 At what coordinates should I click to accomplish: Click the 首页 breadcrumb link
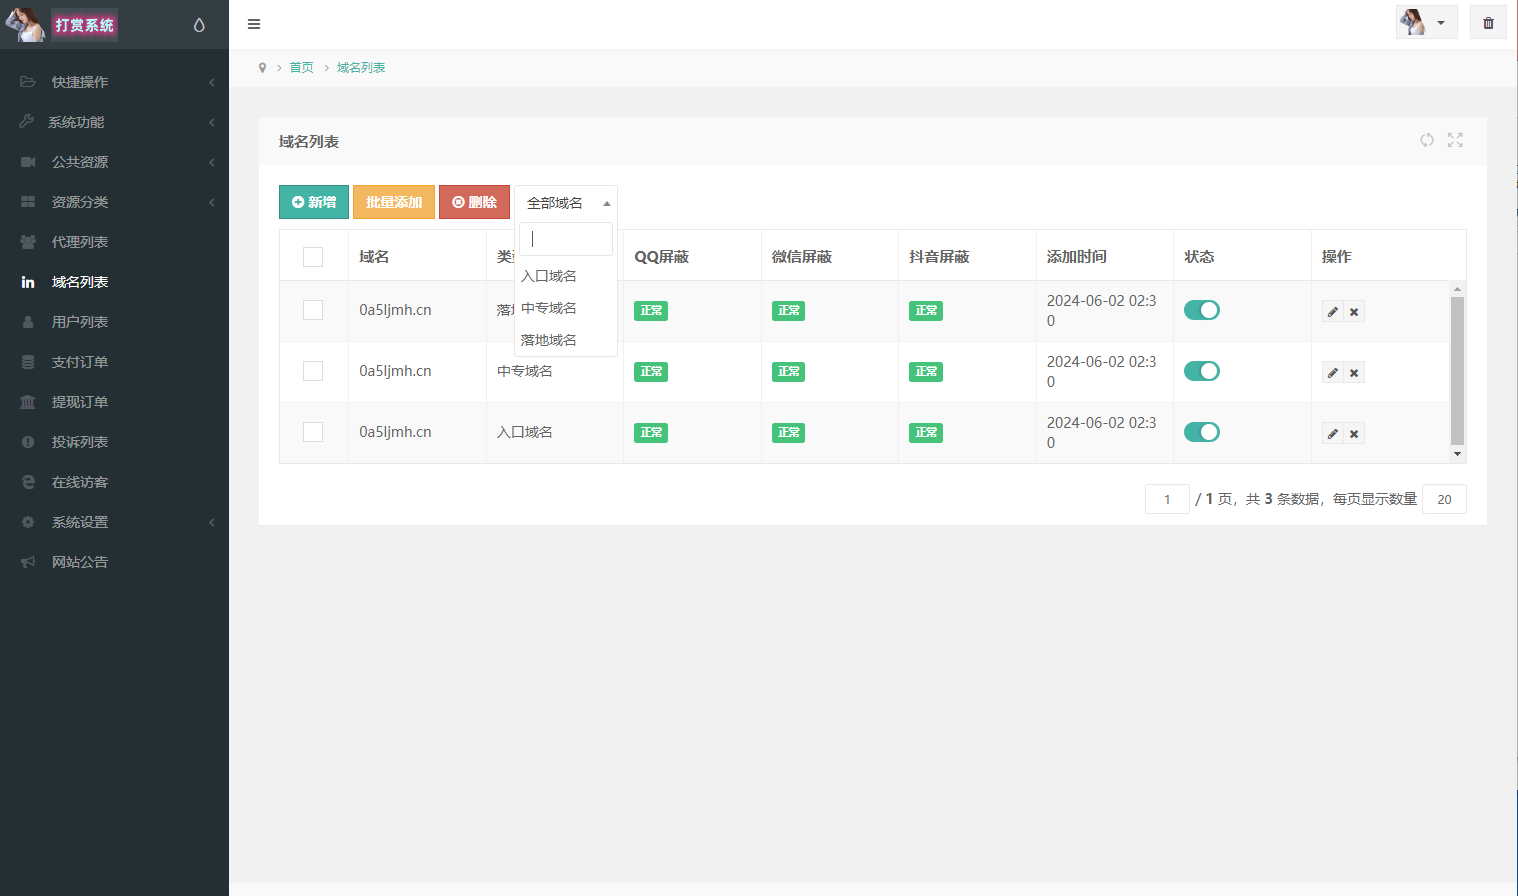[x=301, y=68]
